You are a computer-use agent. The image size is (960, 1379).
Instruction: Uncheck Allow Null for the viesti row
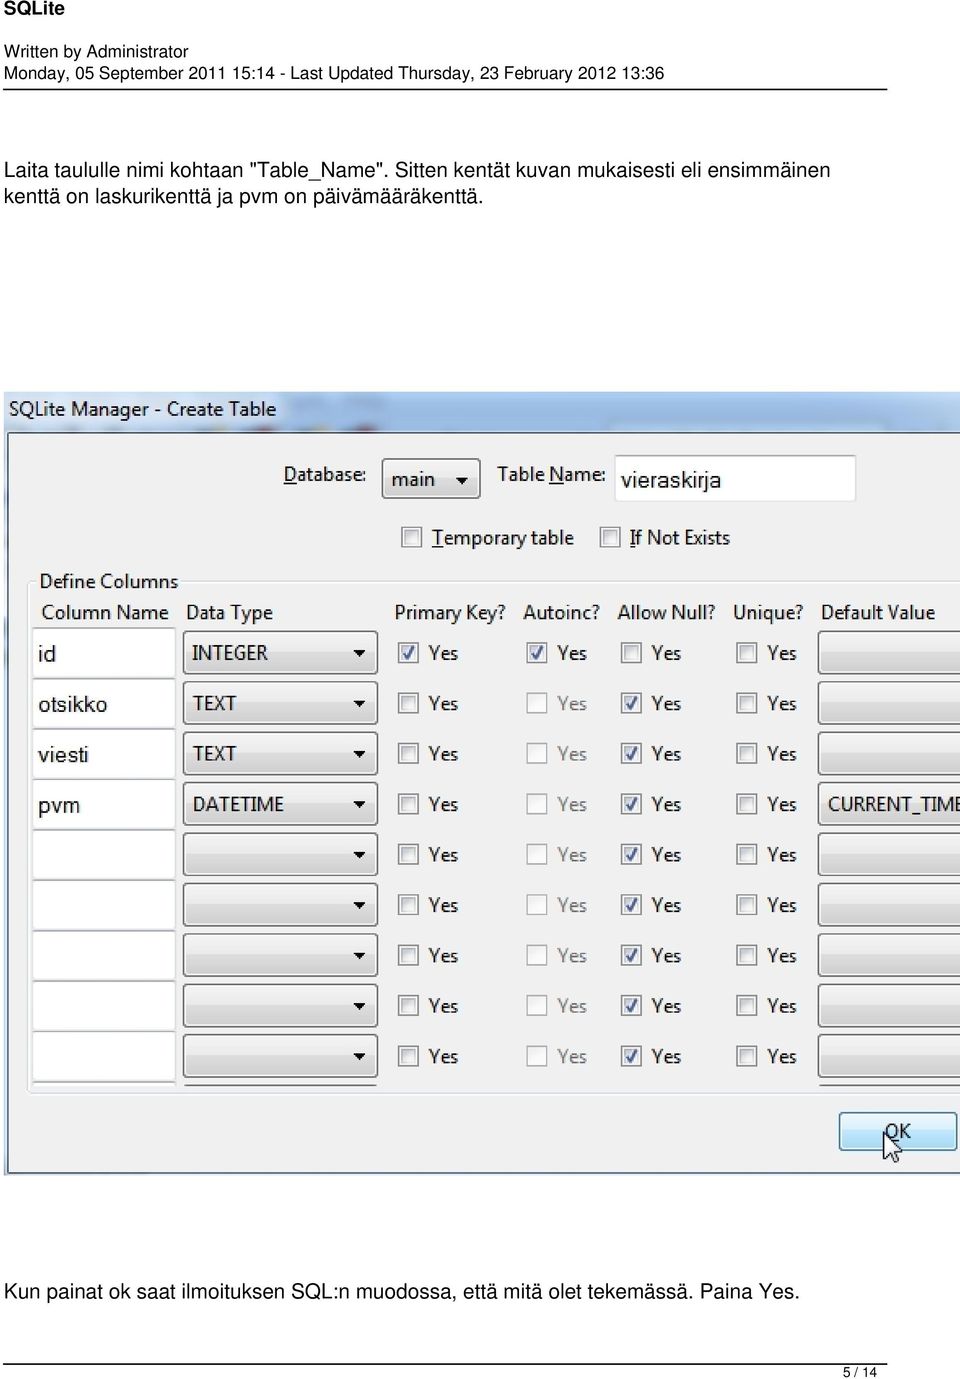(631, 753)
